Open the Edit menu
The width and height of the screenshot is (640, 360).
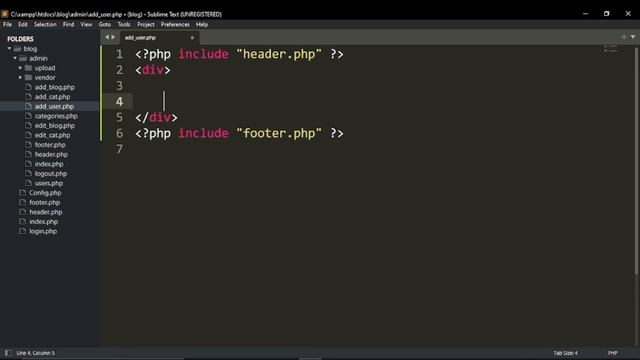pos(23,24)
